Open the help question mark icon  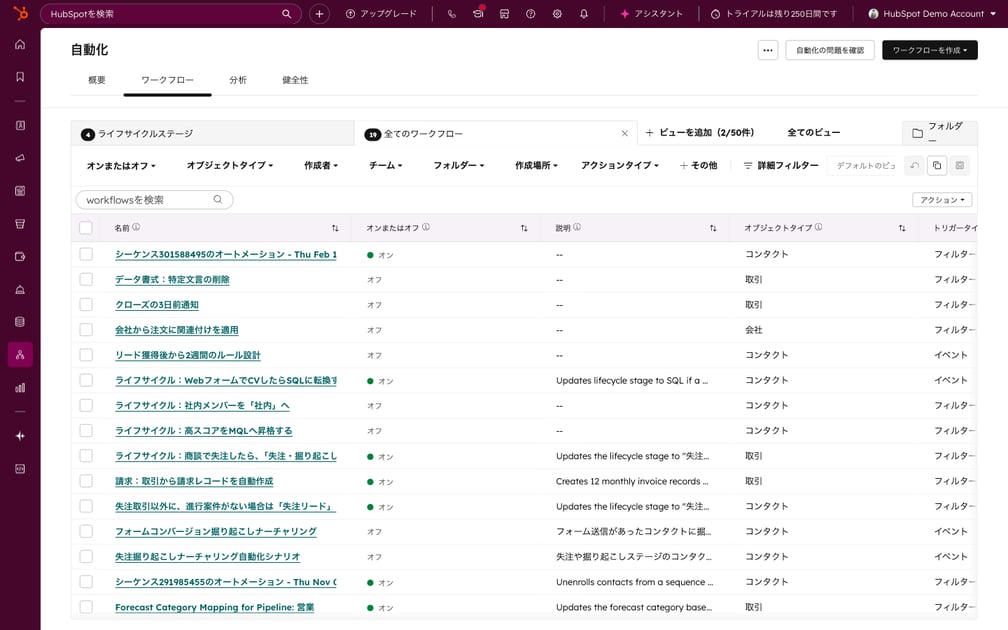531,14
